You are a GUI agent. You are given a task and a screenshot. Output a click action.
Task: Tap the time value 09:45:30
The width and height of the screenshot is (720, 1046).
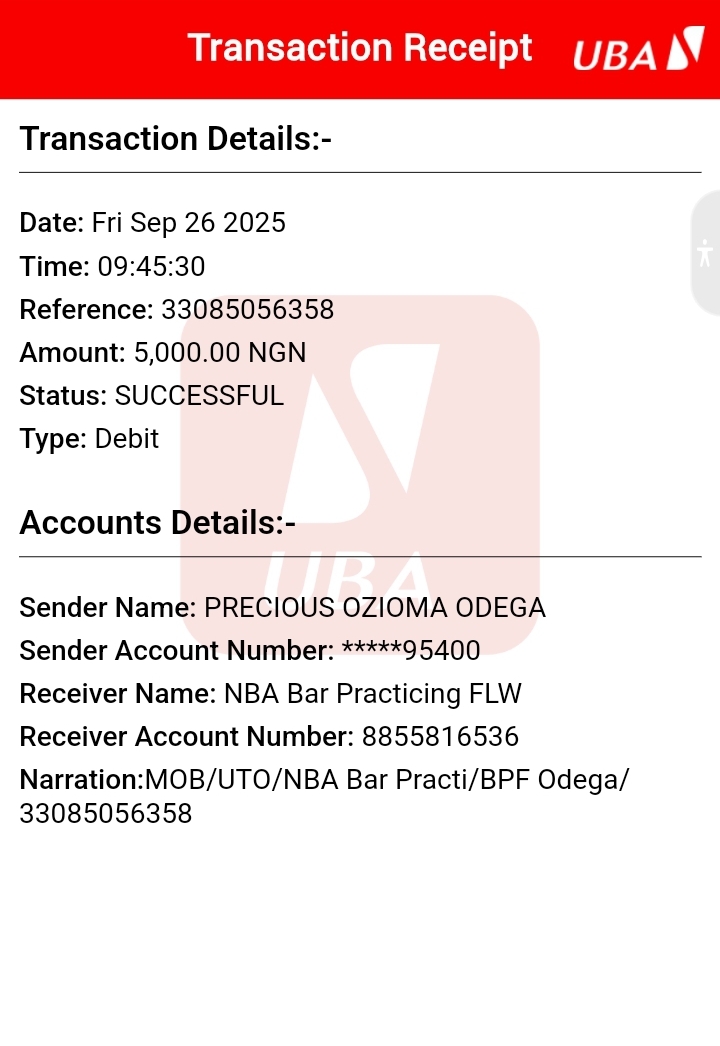tap(151, 266)
